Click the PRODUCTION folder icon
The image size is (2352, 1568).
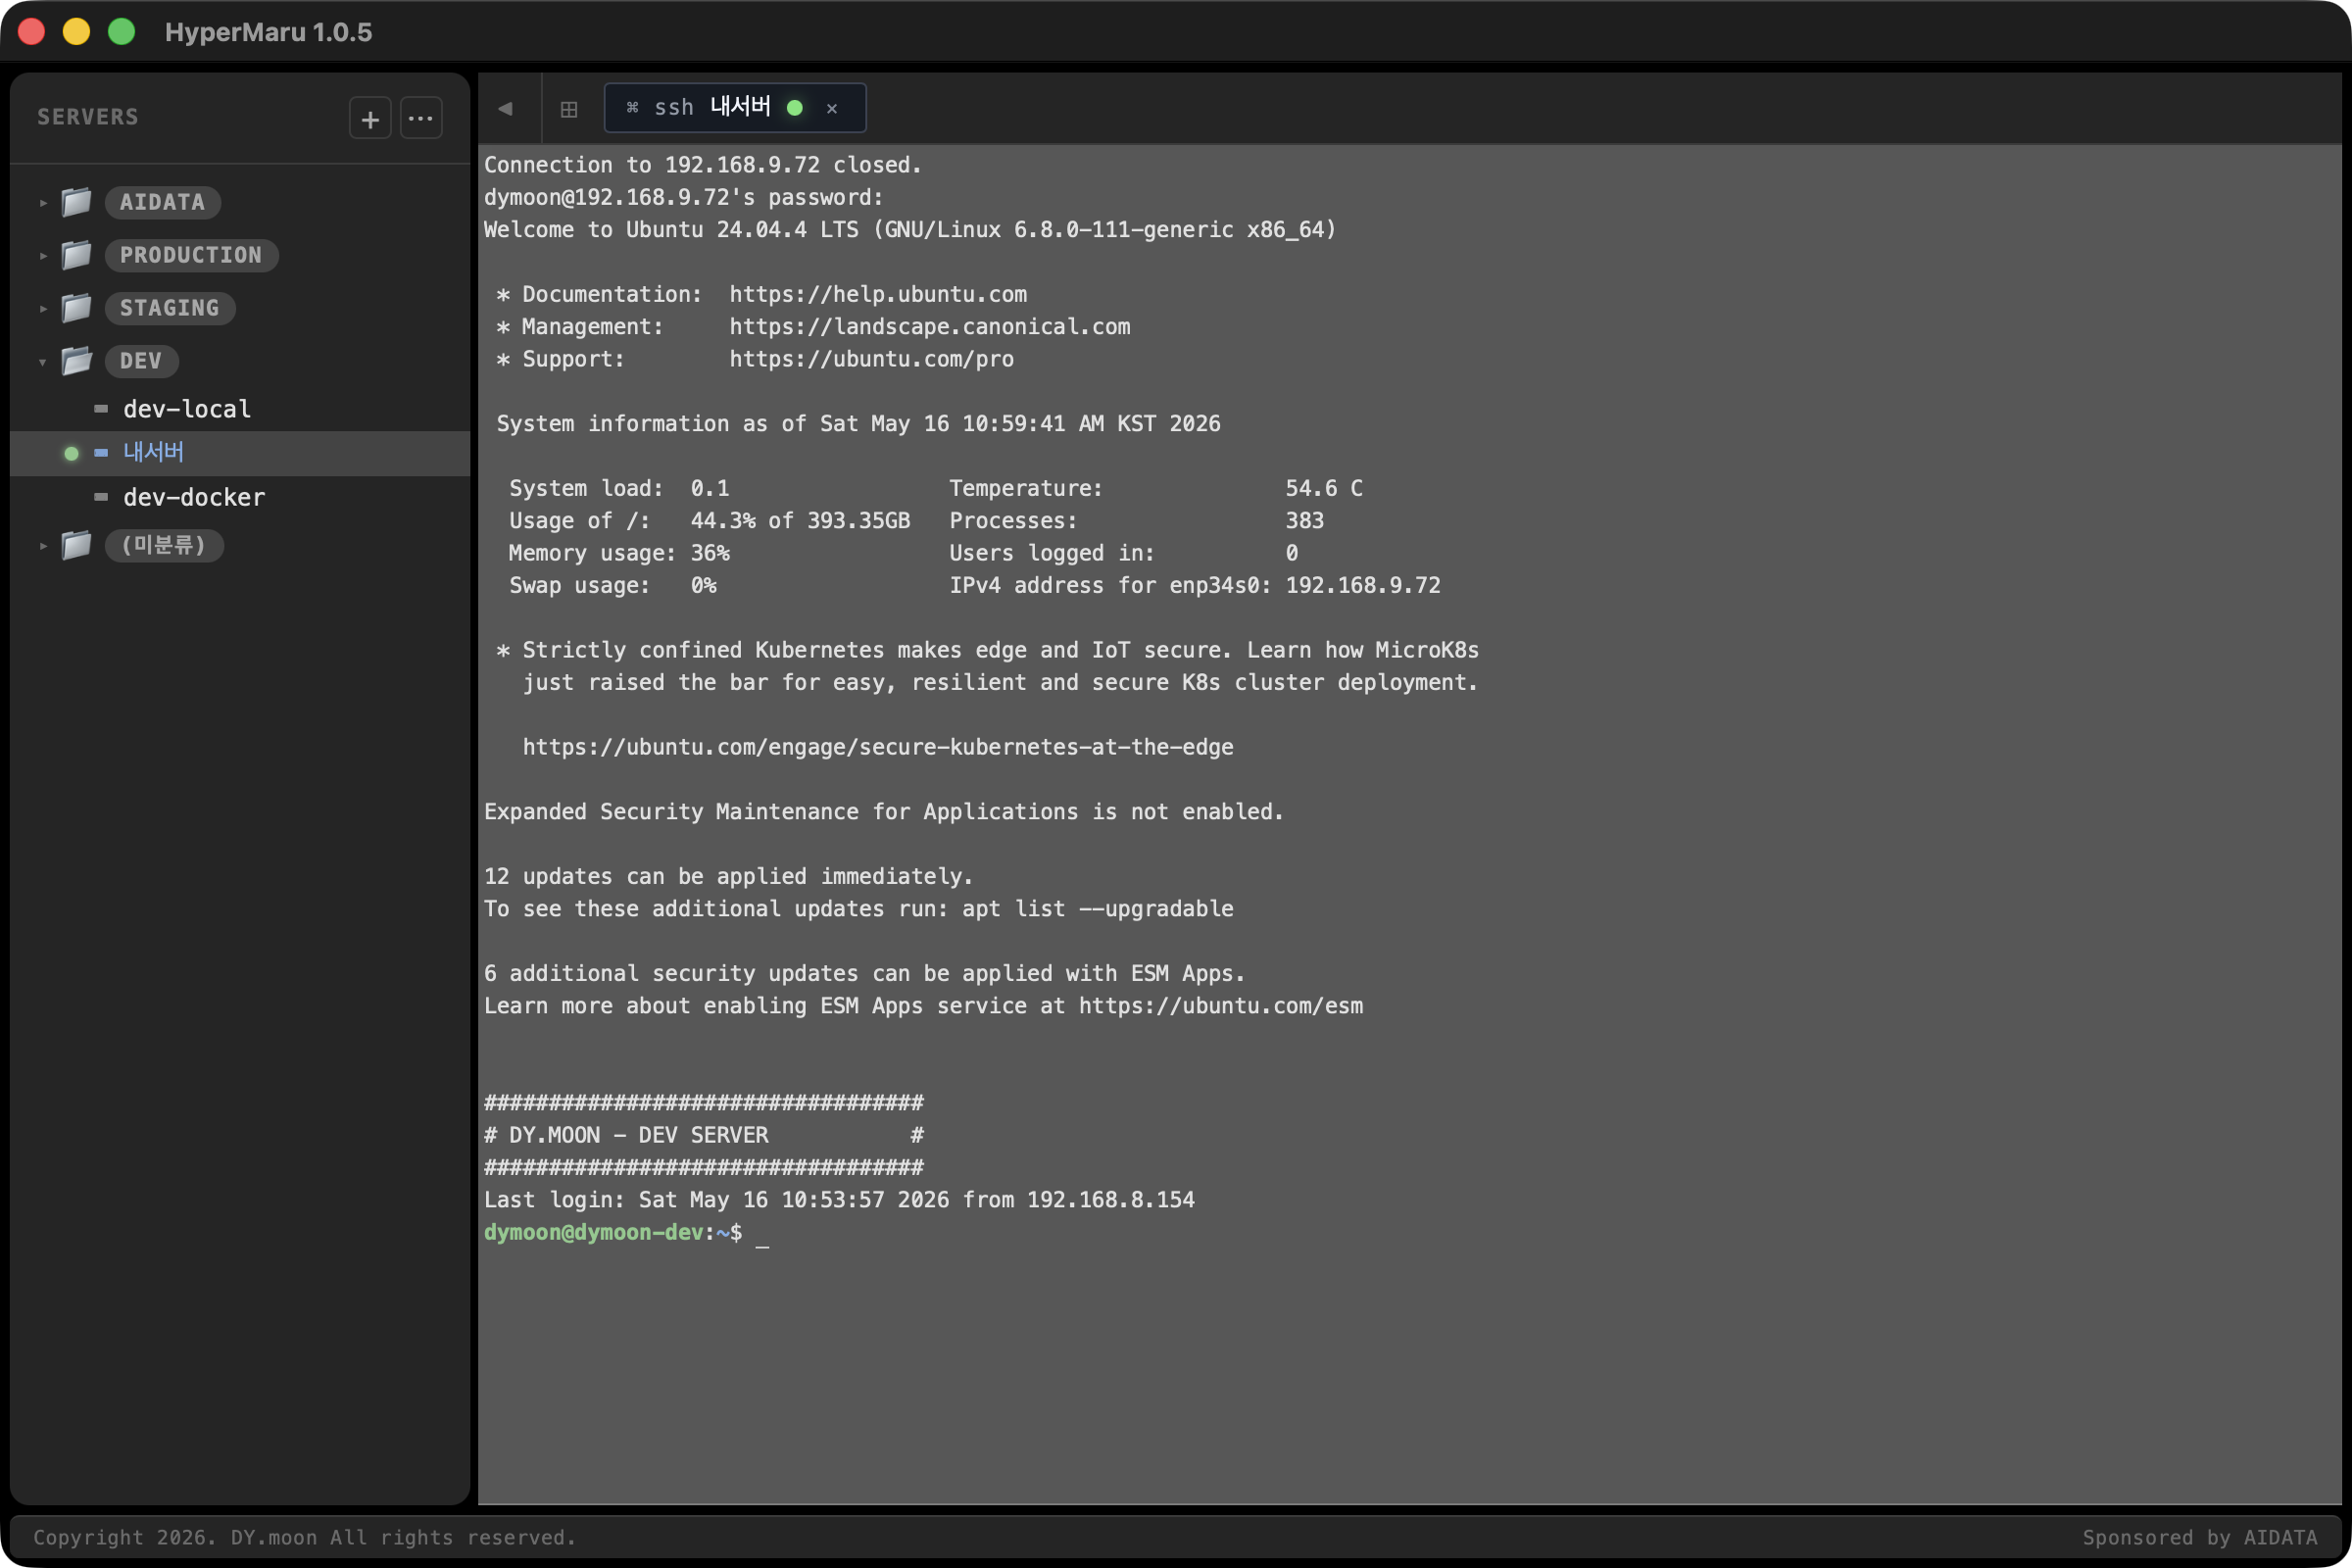click(x=77, y=255)
